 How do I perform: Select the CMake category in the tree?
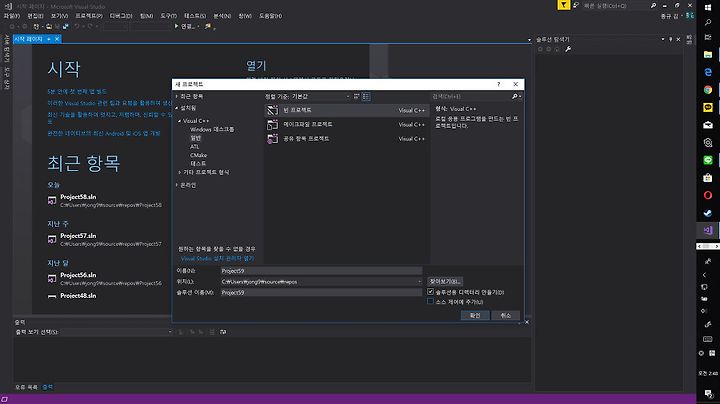coord(198,155)
